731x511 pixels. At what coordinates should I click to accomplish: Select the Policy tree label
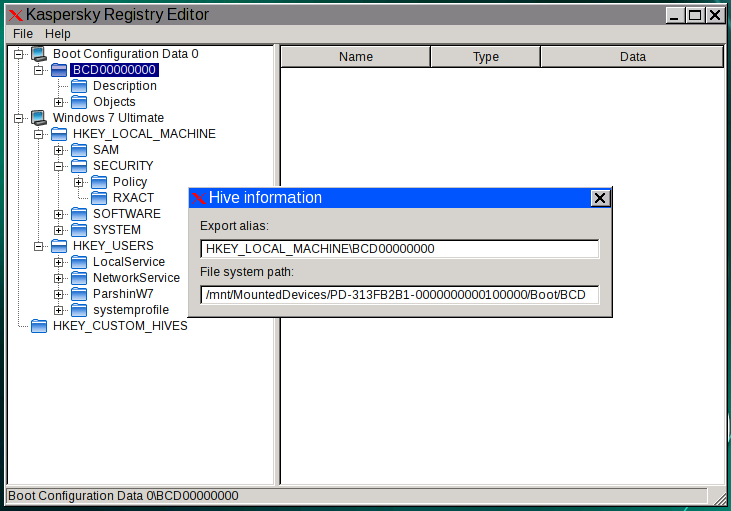(x=130, y=182)
